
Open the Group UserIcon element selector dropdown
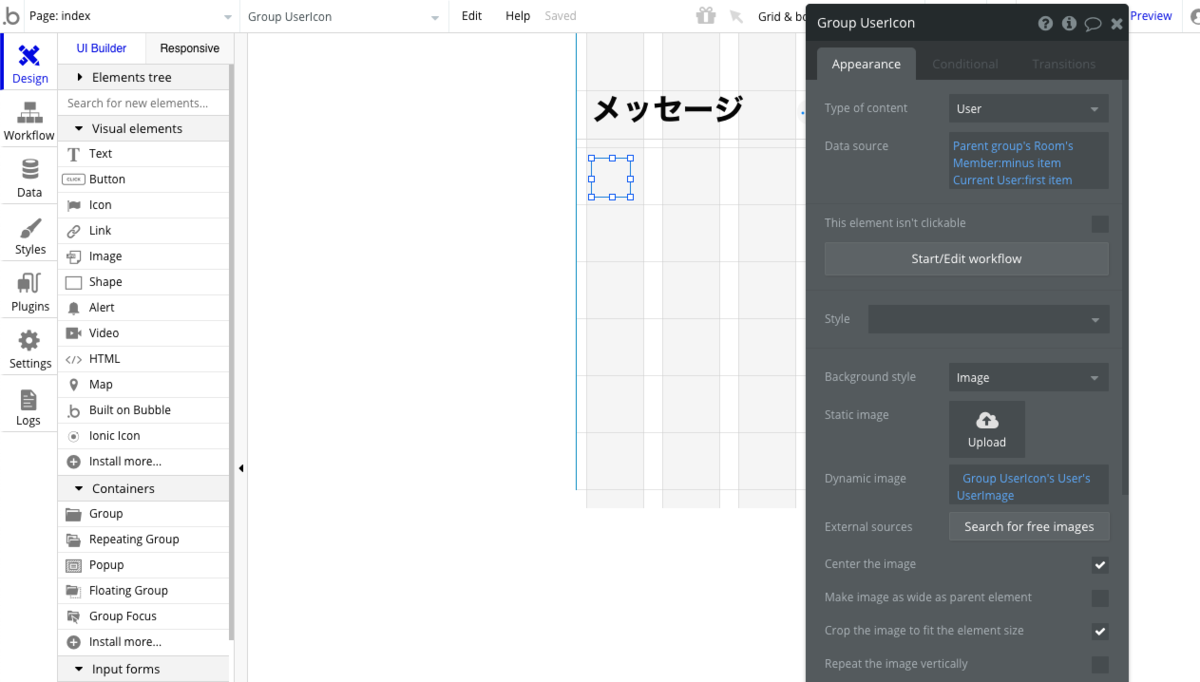343,17
